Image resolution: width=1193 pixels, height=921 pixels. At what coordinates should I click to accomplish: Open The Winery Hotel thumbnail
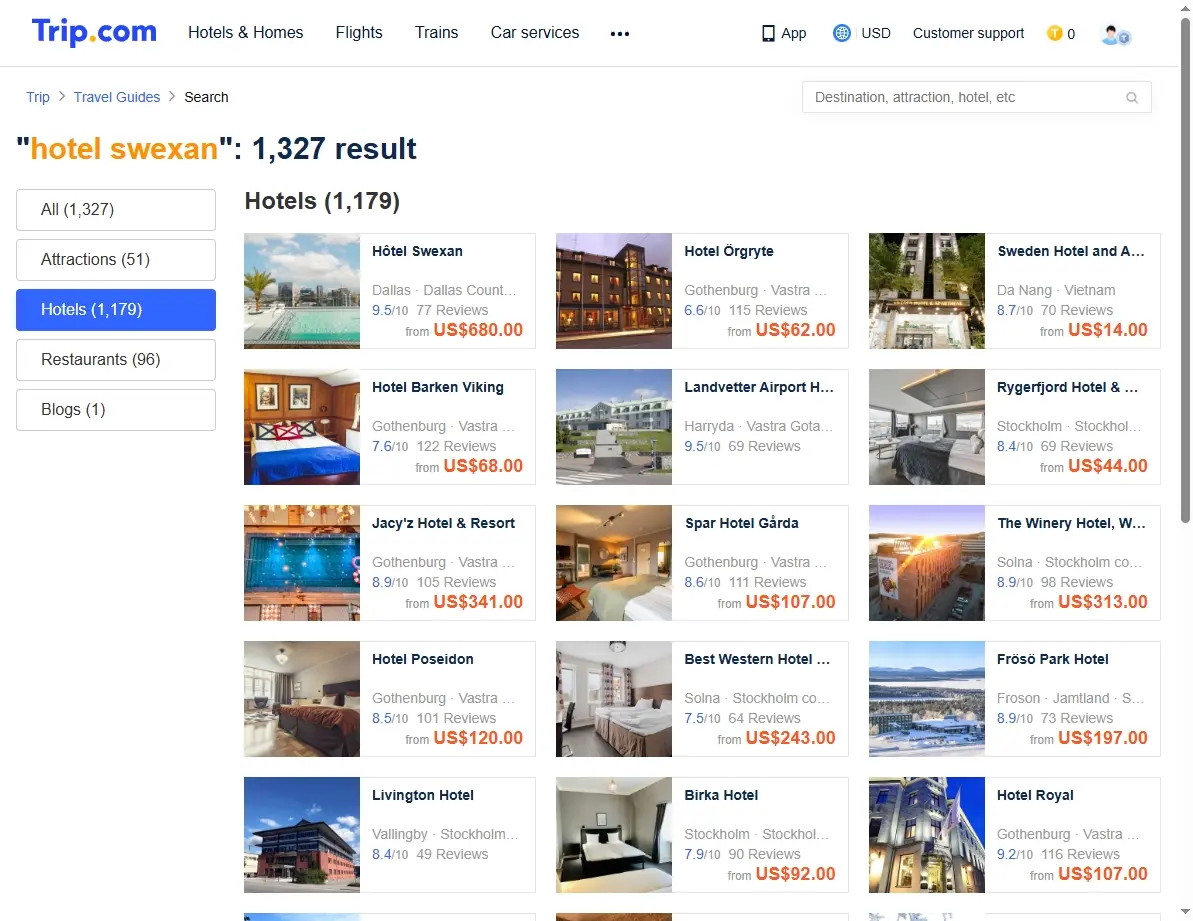(x=927, y=564)
